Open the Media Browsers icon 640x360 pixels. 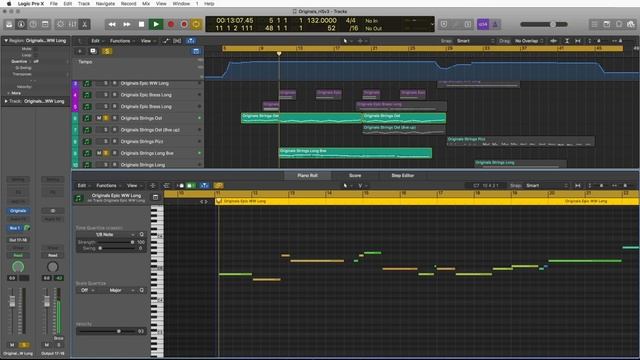pyautogui.click(x=631, y=24)
